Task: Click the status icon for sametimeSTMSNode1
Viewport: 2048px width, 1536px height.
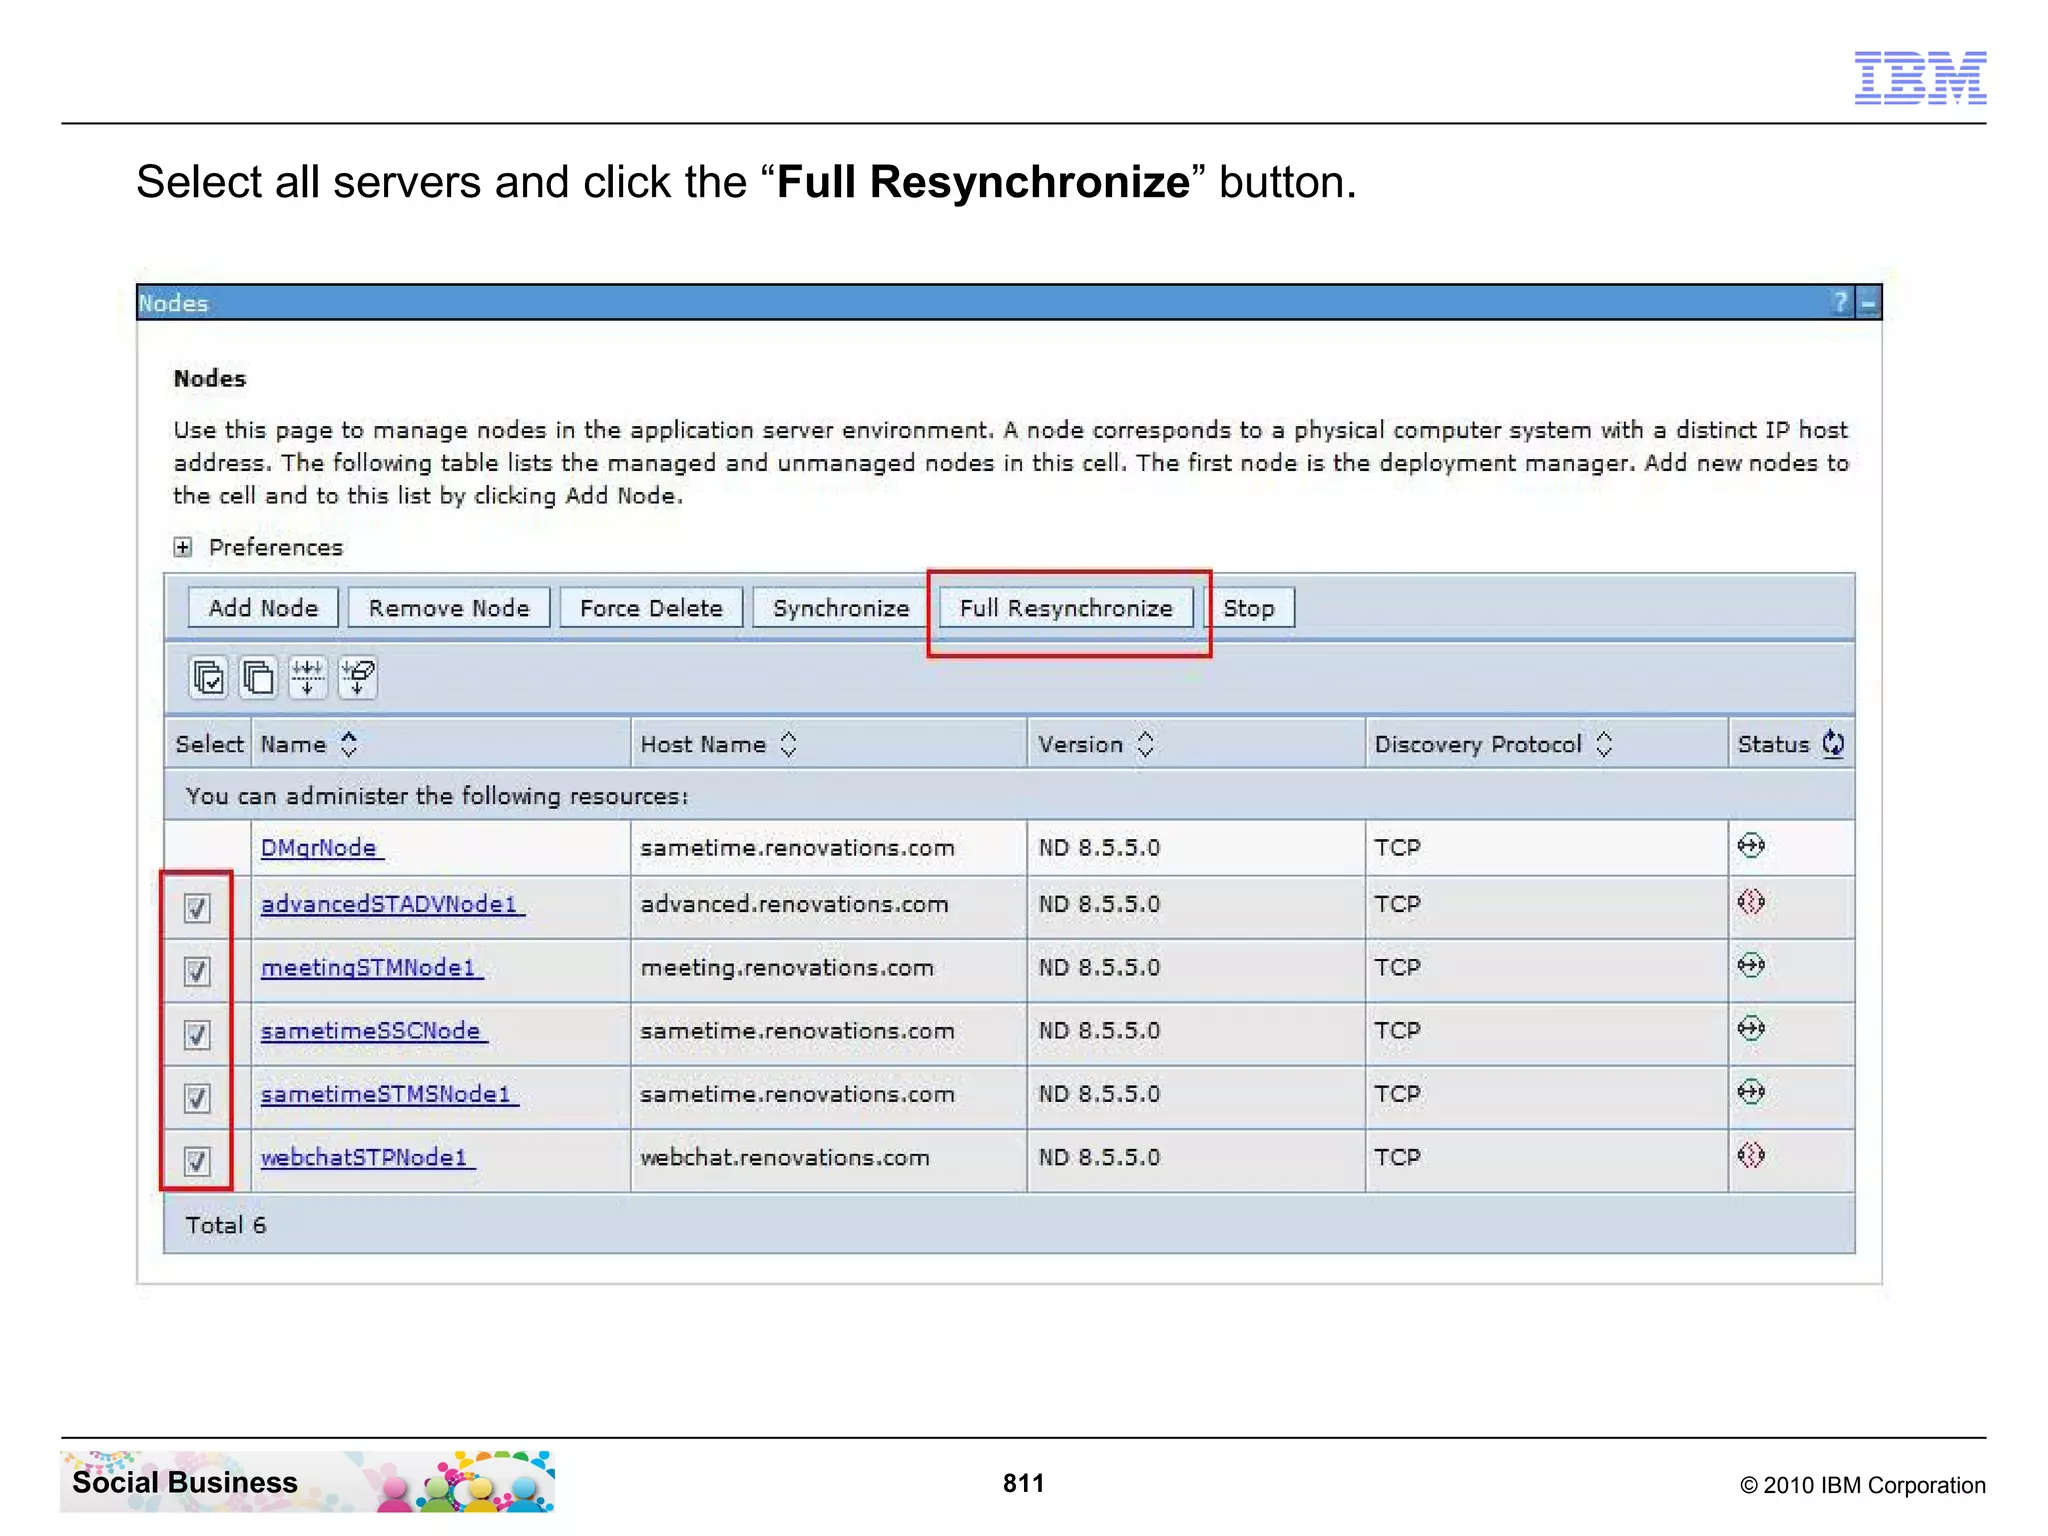Action: click(1751, 1091)
